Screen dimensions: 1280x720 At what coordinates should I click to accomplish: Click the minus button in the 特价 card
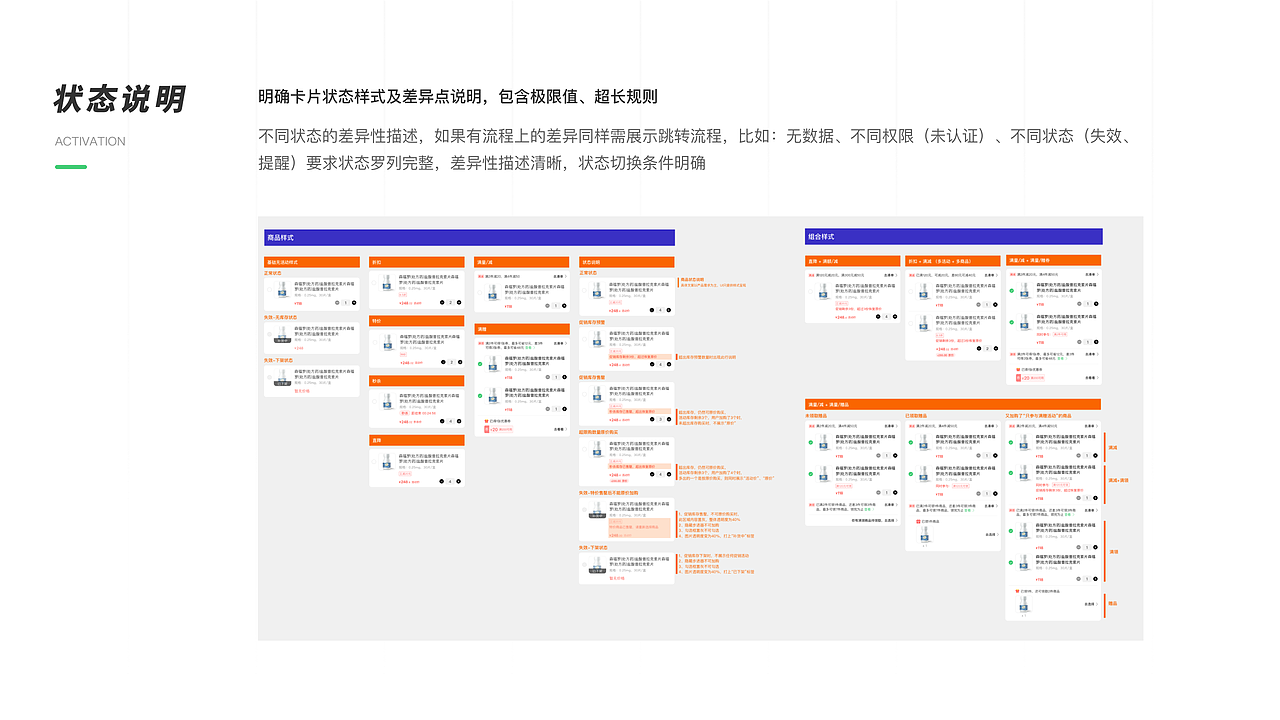coord(443,362)
